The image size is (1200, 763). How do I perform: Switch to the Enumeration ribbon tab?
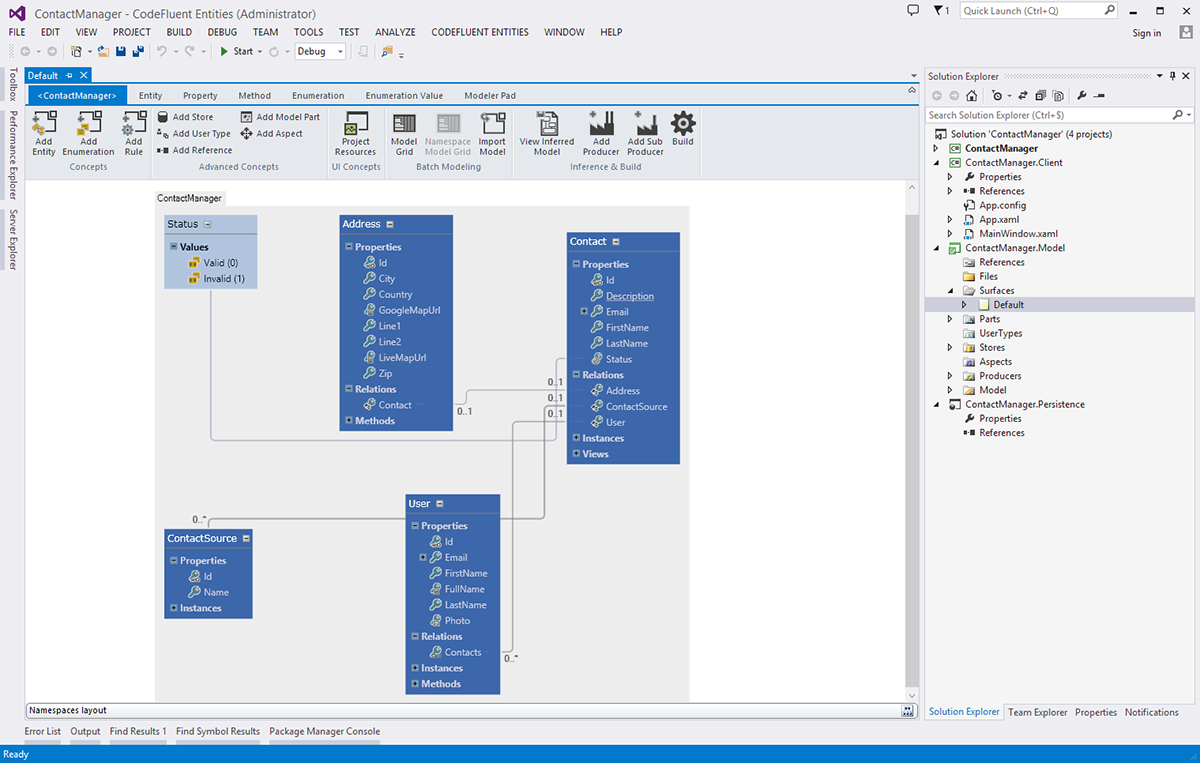[x=318, y=96]
